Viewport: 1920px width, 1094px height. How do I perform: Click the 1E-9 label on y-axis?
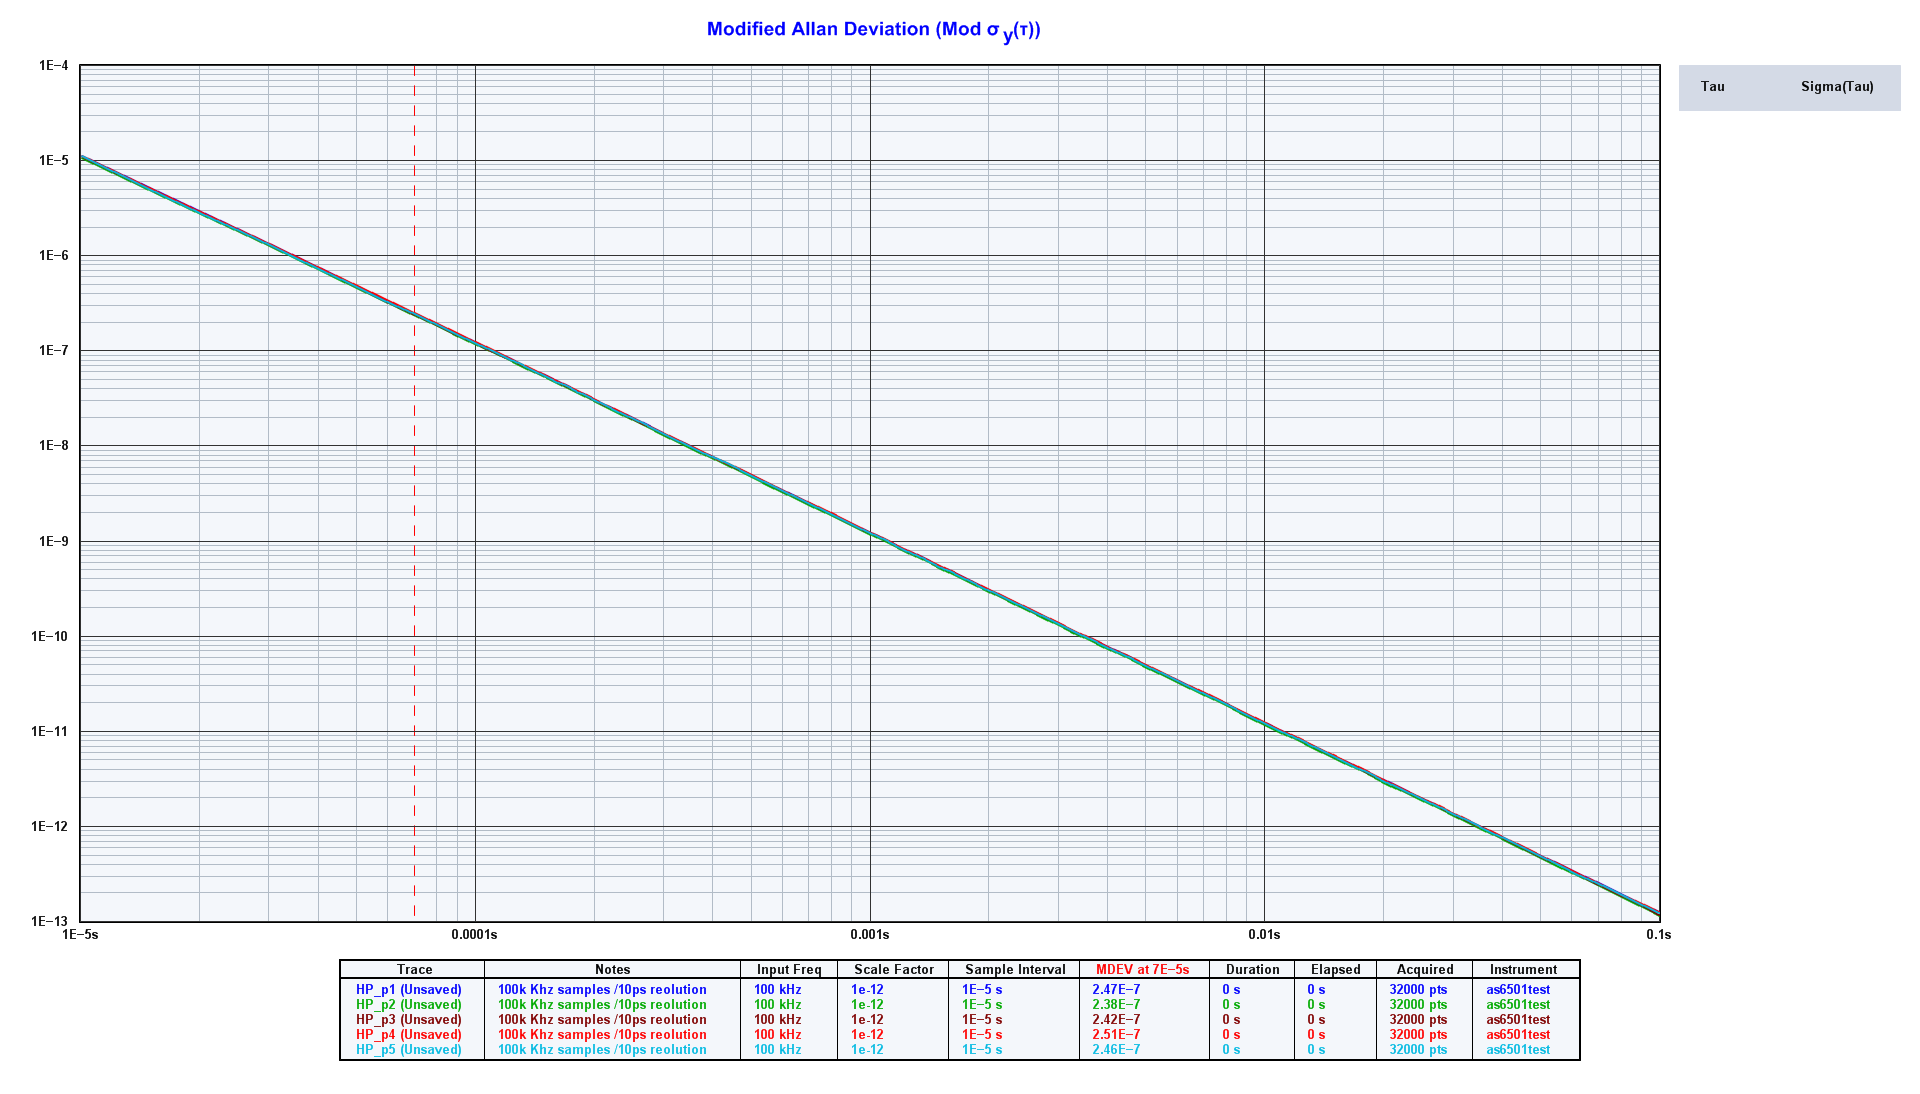coord(53,542)
